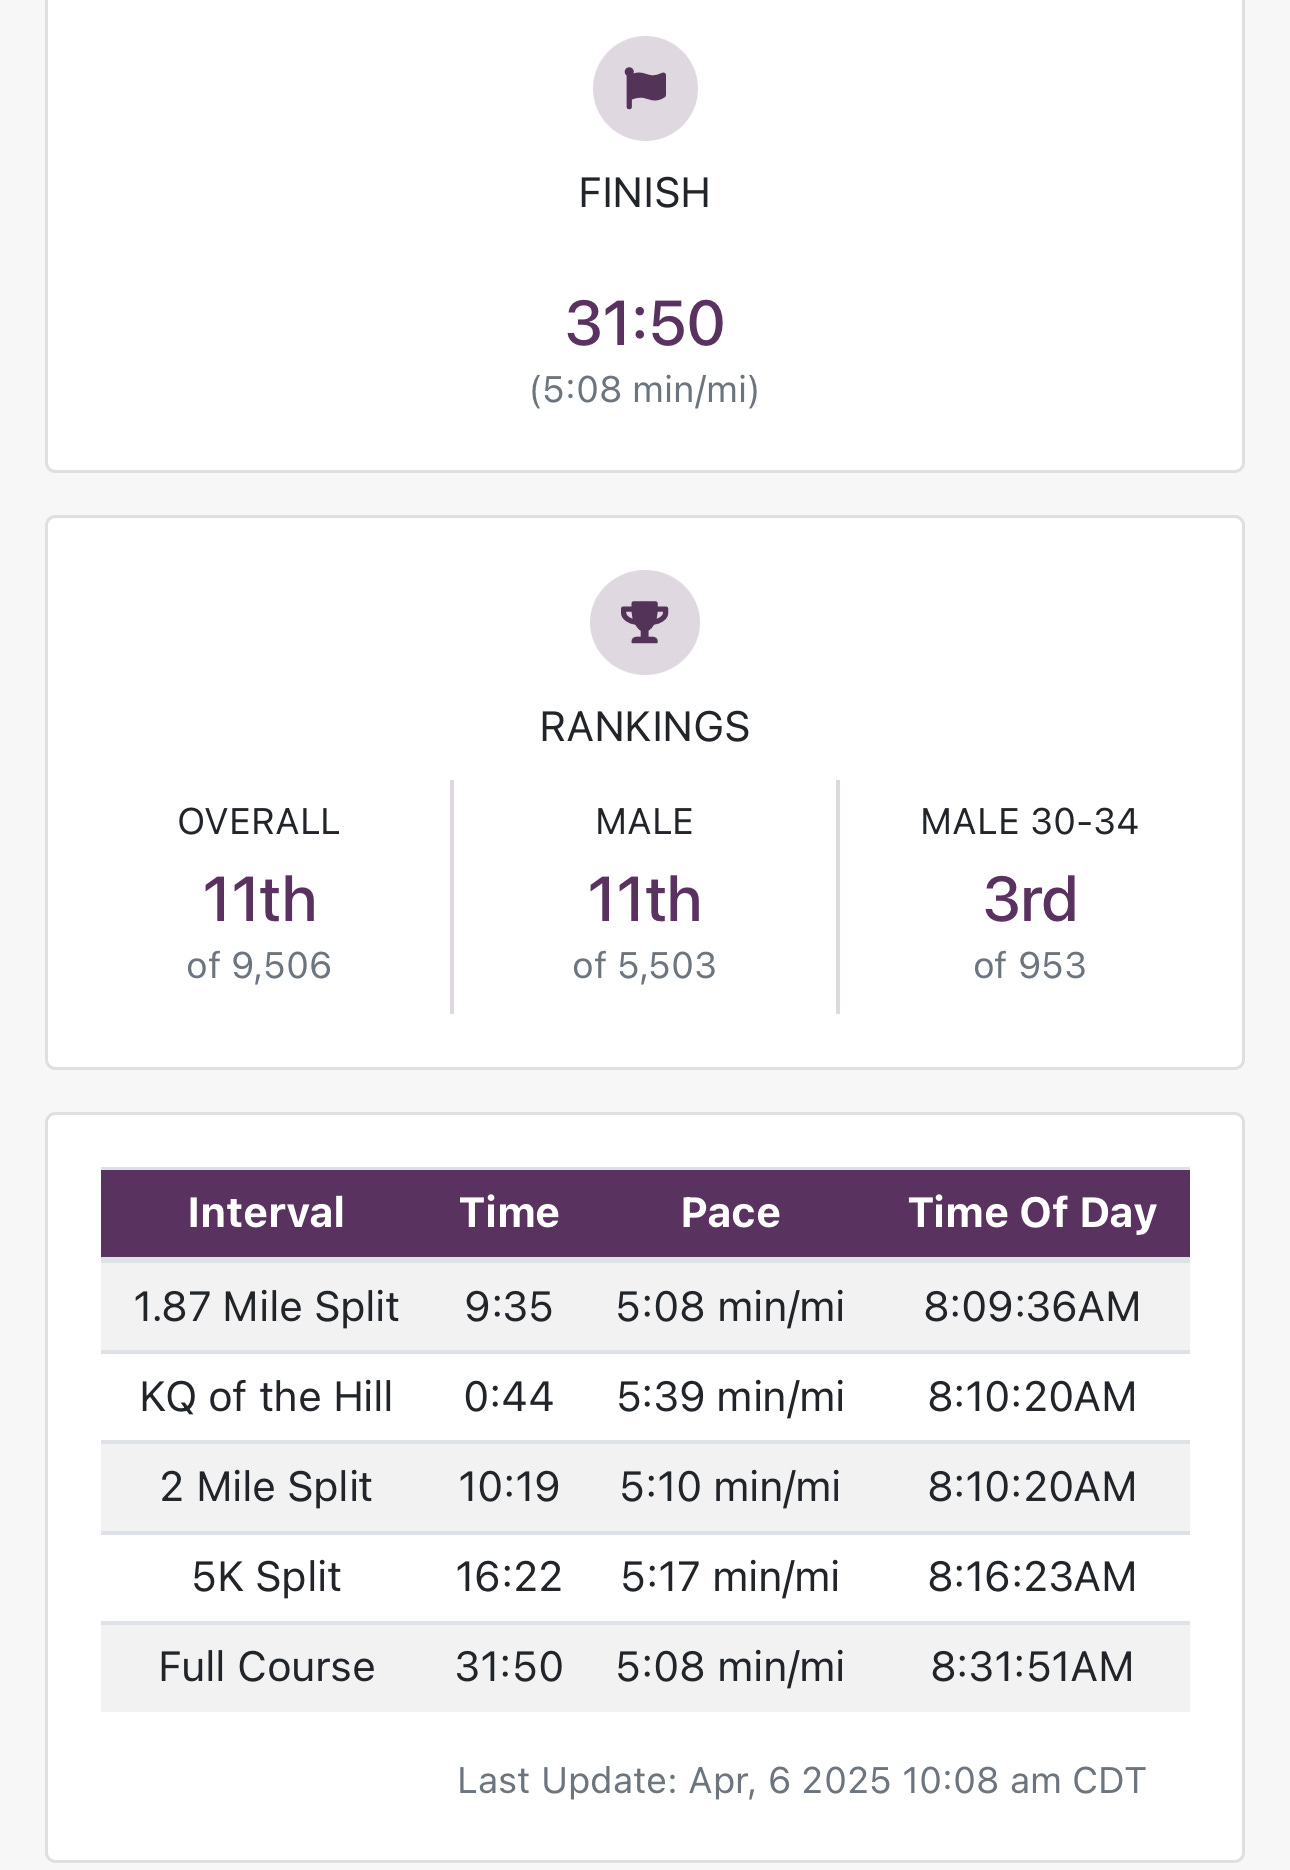Select the 2 Mile Split row
The image size is (1290, 1870).
click(645, 1487)
